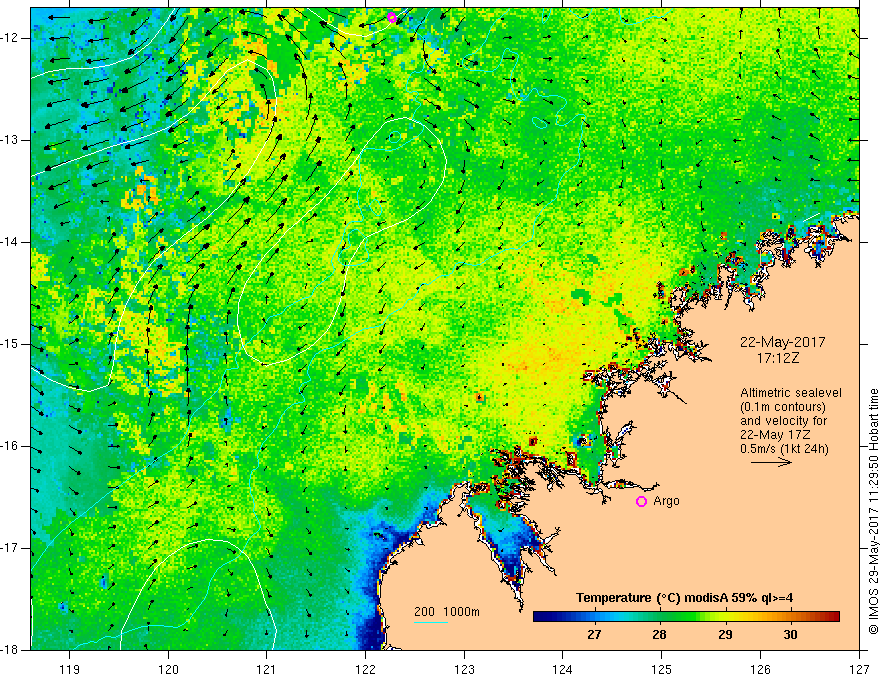Click the 27 label on temperature scale
The width and height of the screenshot is (880, 680).
594,635
